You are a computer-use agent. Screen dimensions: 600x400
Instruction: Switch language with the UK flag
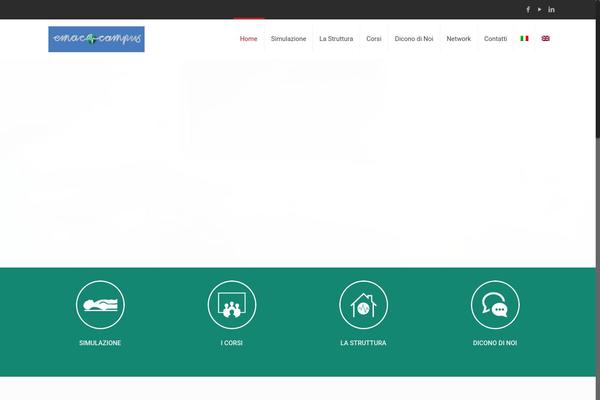click(x=546, y=38)
